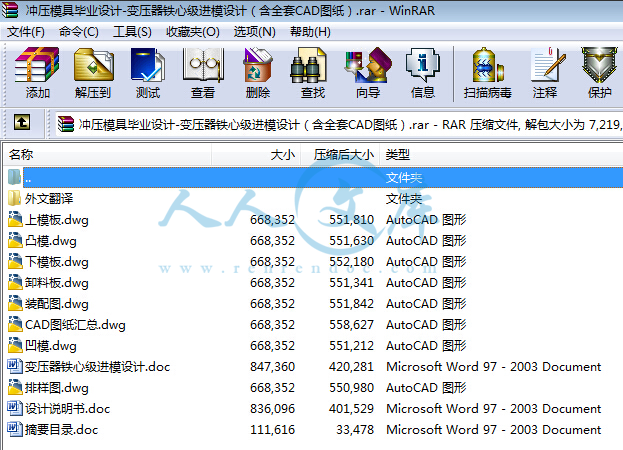Launch the Wizard (向导) icon
The height and width of the screenshot is (450, 623).
(x=368, y=65)
